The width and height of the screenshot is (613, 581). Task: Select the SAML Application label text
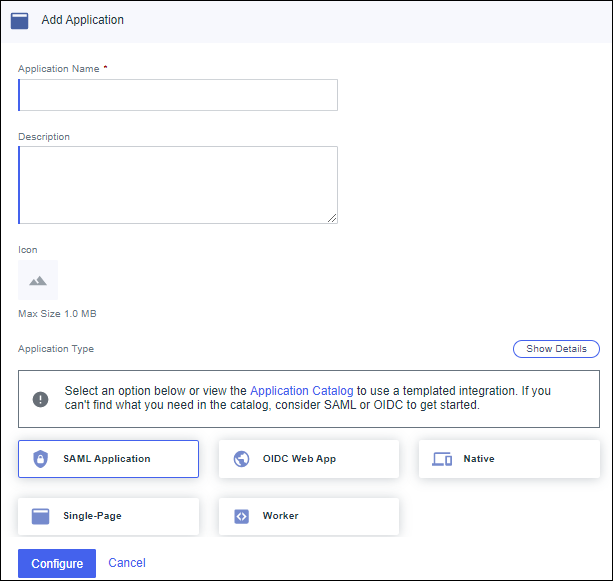point(107,459)
